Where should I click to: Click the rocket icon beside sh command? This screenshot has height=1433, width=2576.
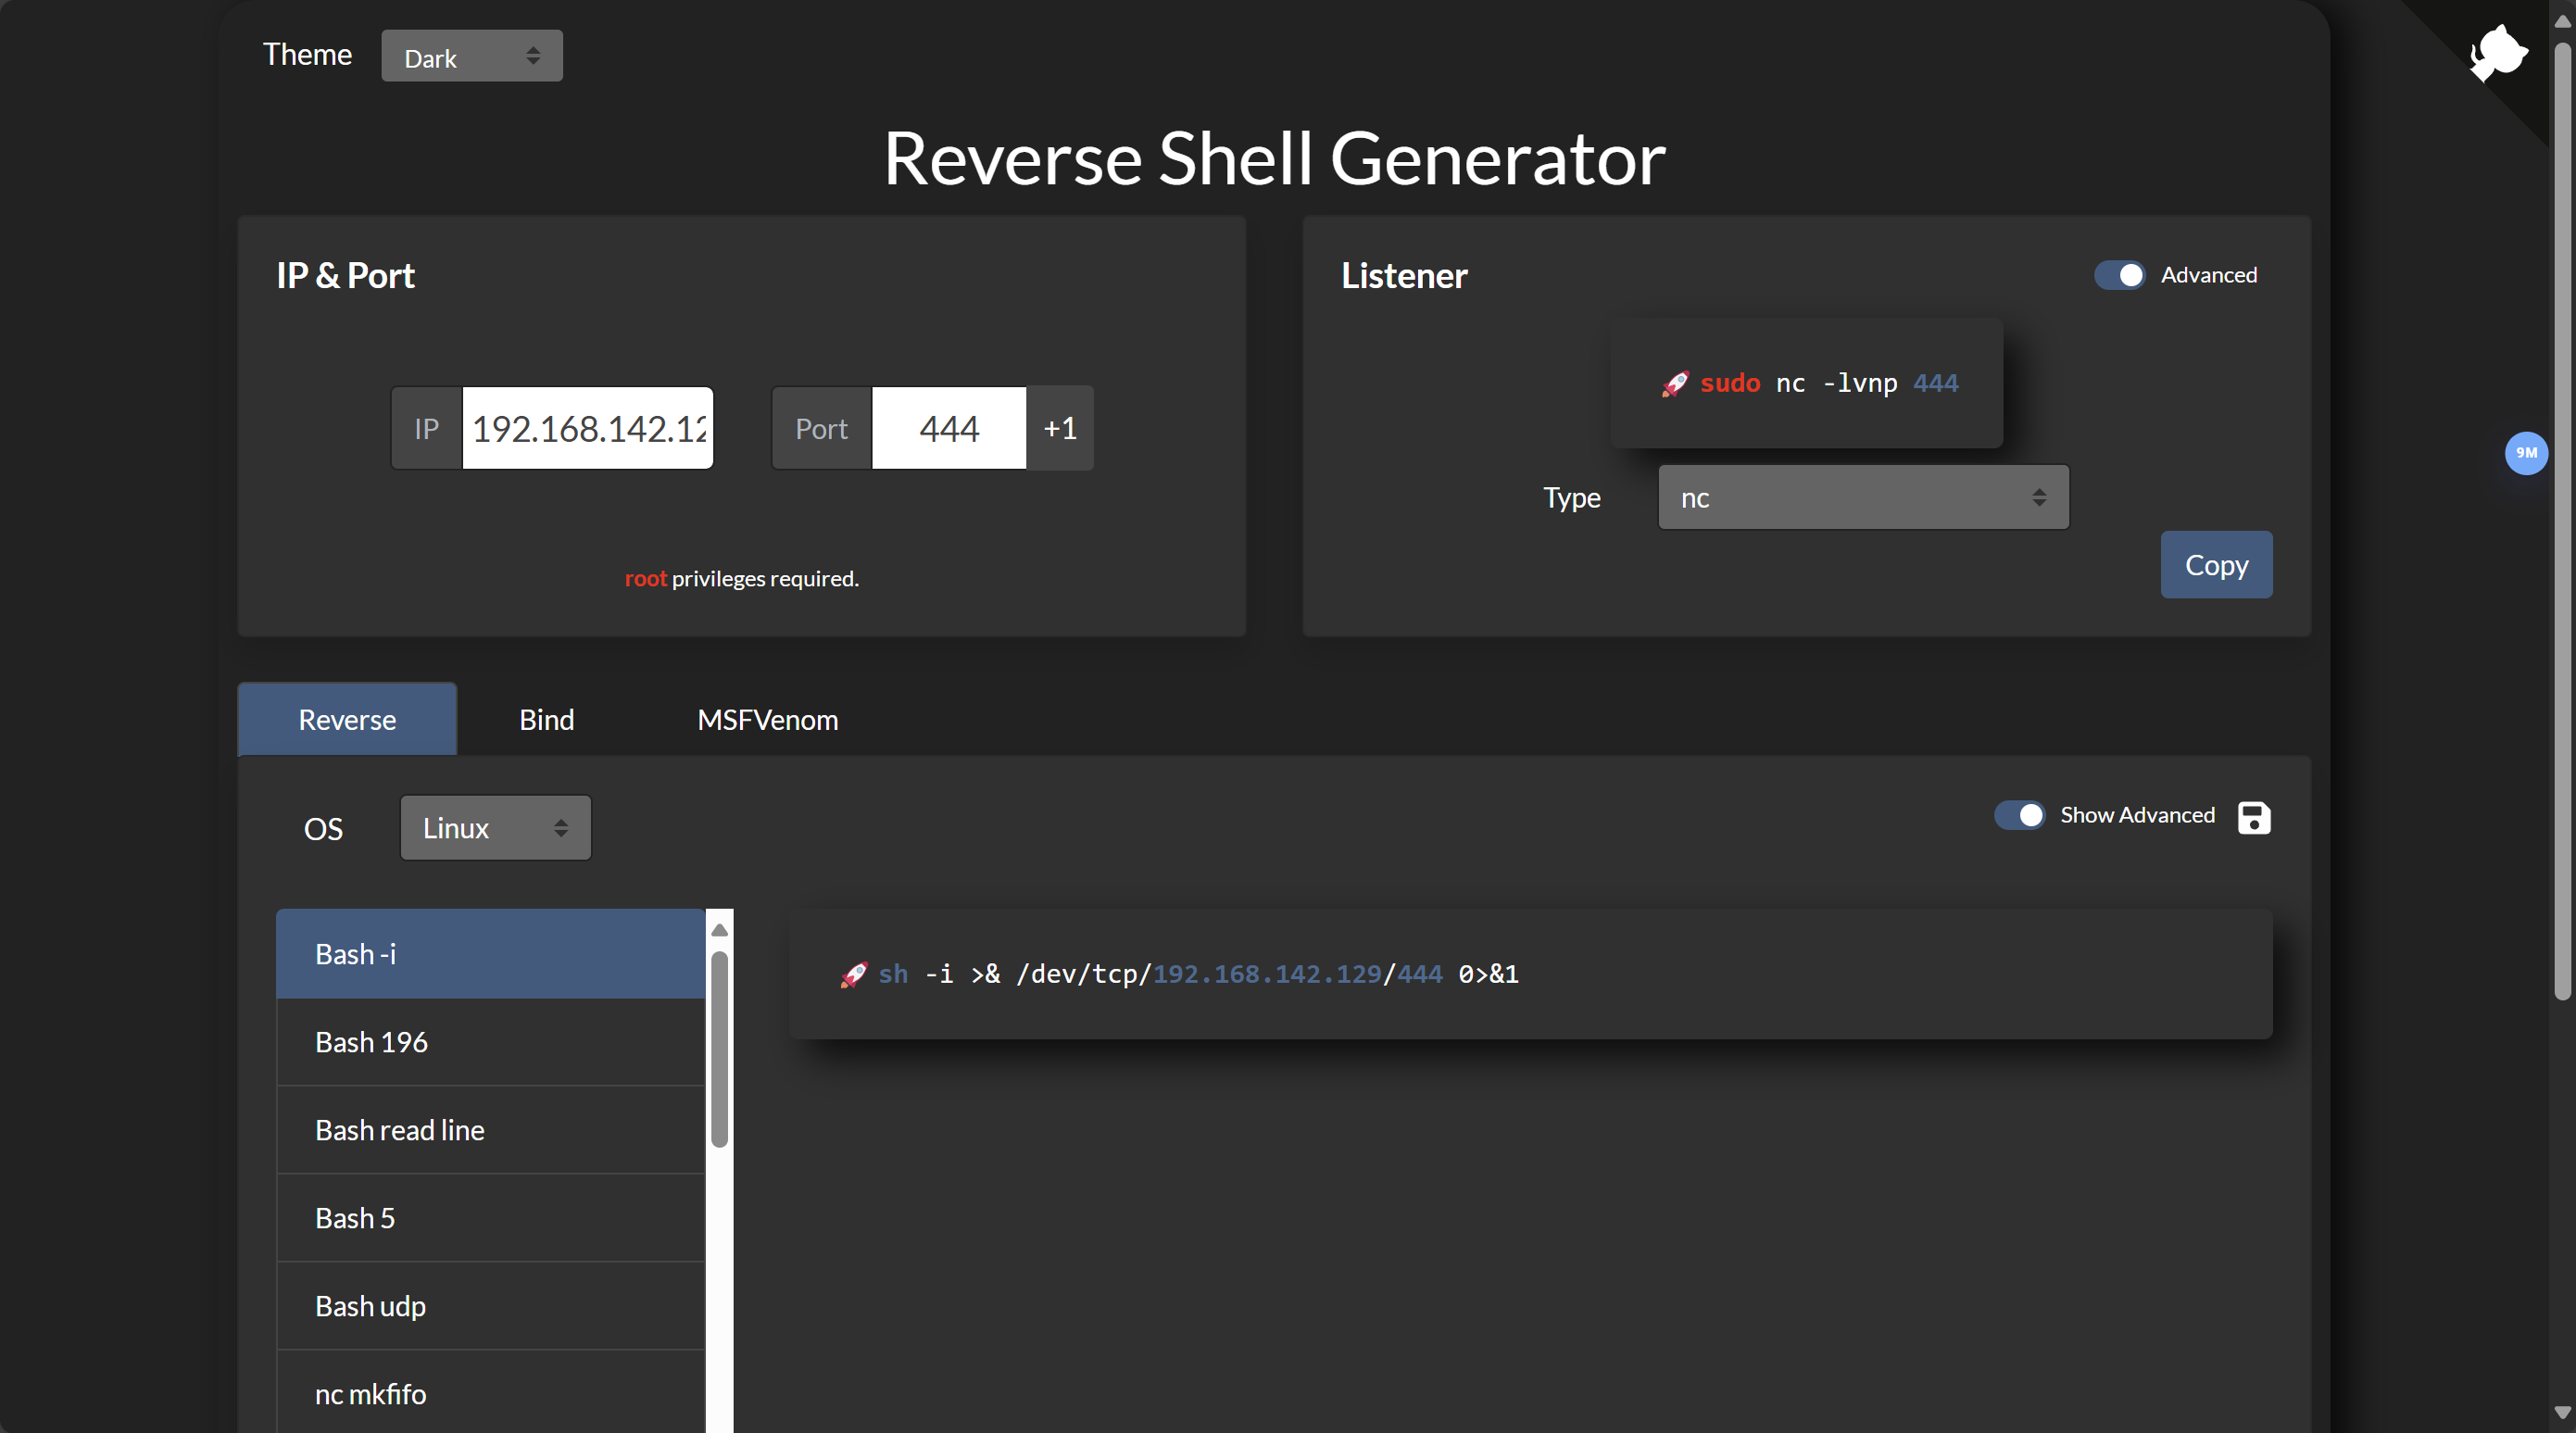(x=853, y=975)
